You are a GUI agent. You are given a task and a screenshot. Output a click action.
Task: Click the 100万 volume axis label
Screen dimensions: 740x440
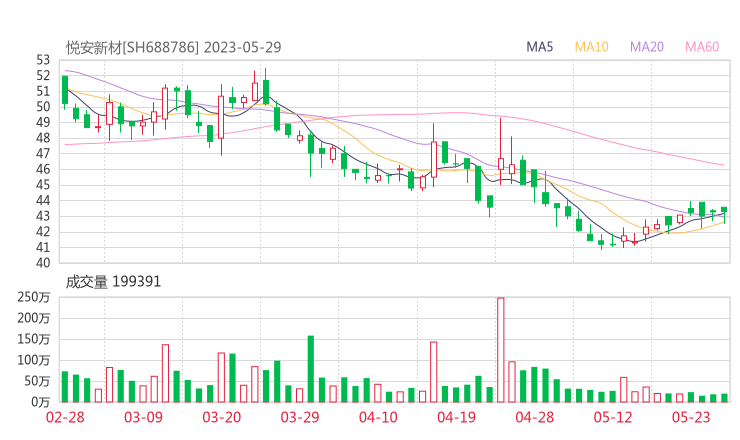tap(34, 360)
